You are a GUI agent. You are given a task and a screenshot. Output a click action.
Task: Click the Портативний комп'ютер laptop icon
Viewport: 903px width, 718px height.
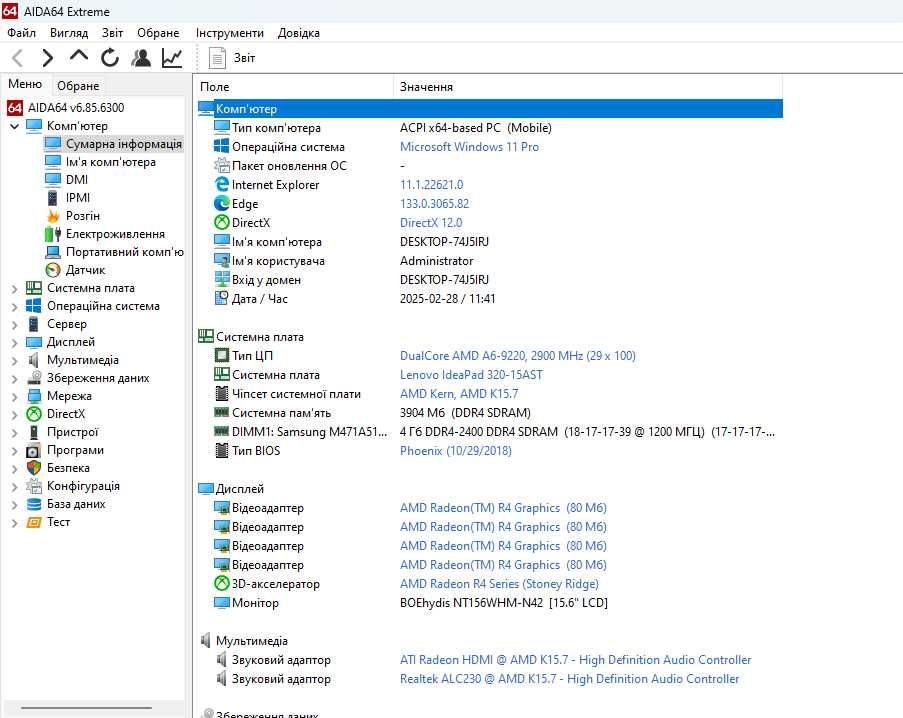[52, 252]
